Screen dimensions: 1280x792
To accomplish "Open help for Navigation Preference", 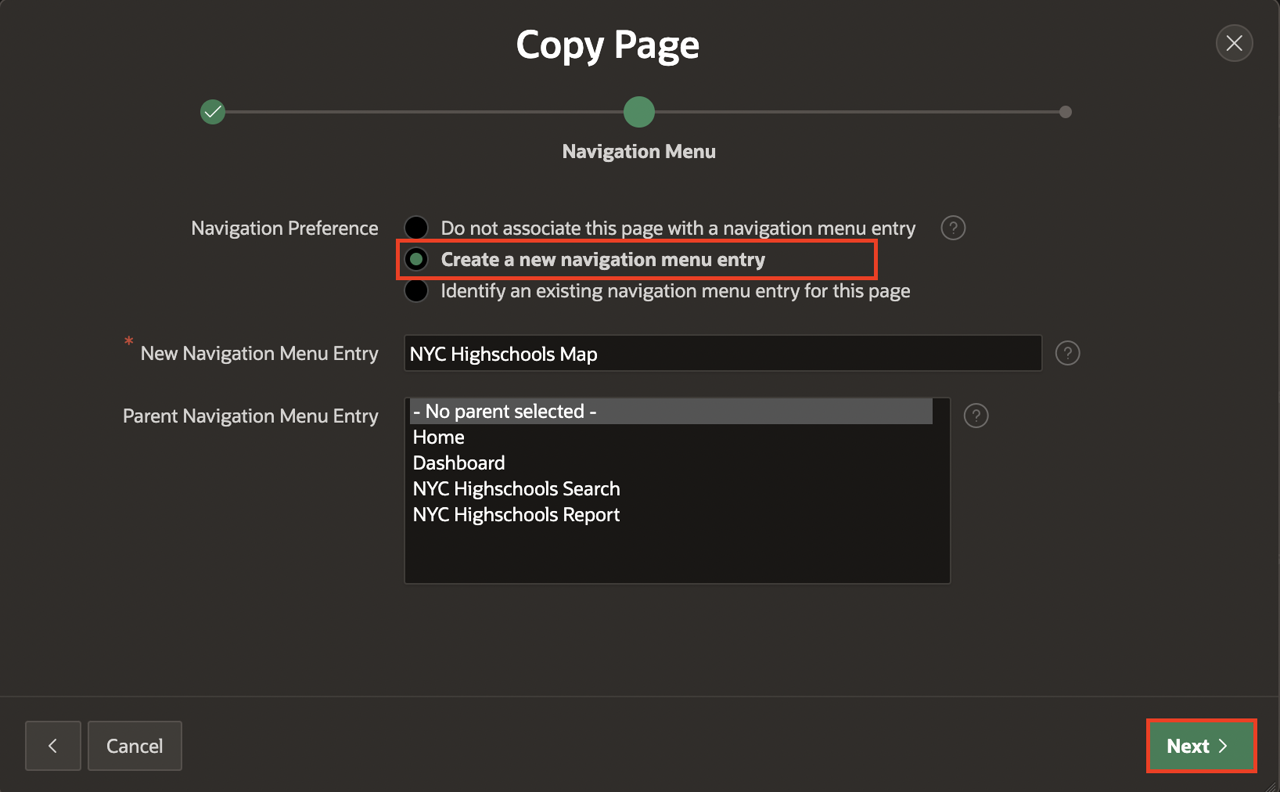I will (953, 228).
